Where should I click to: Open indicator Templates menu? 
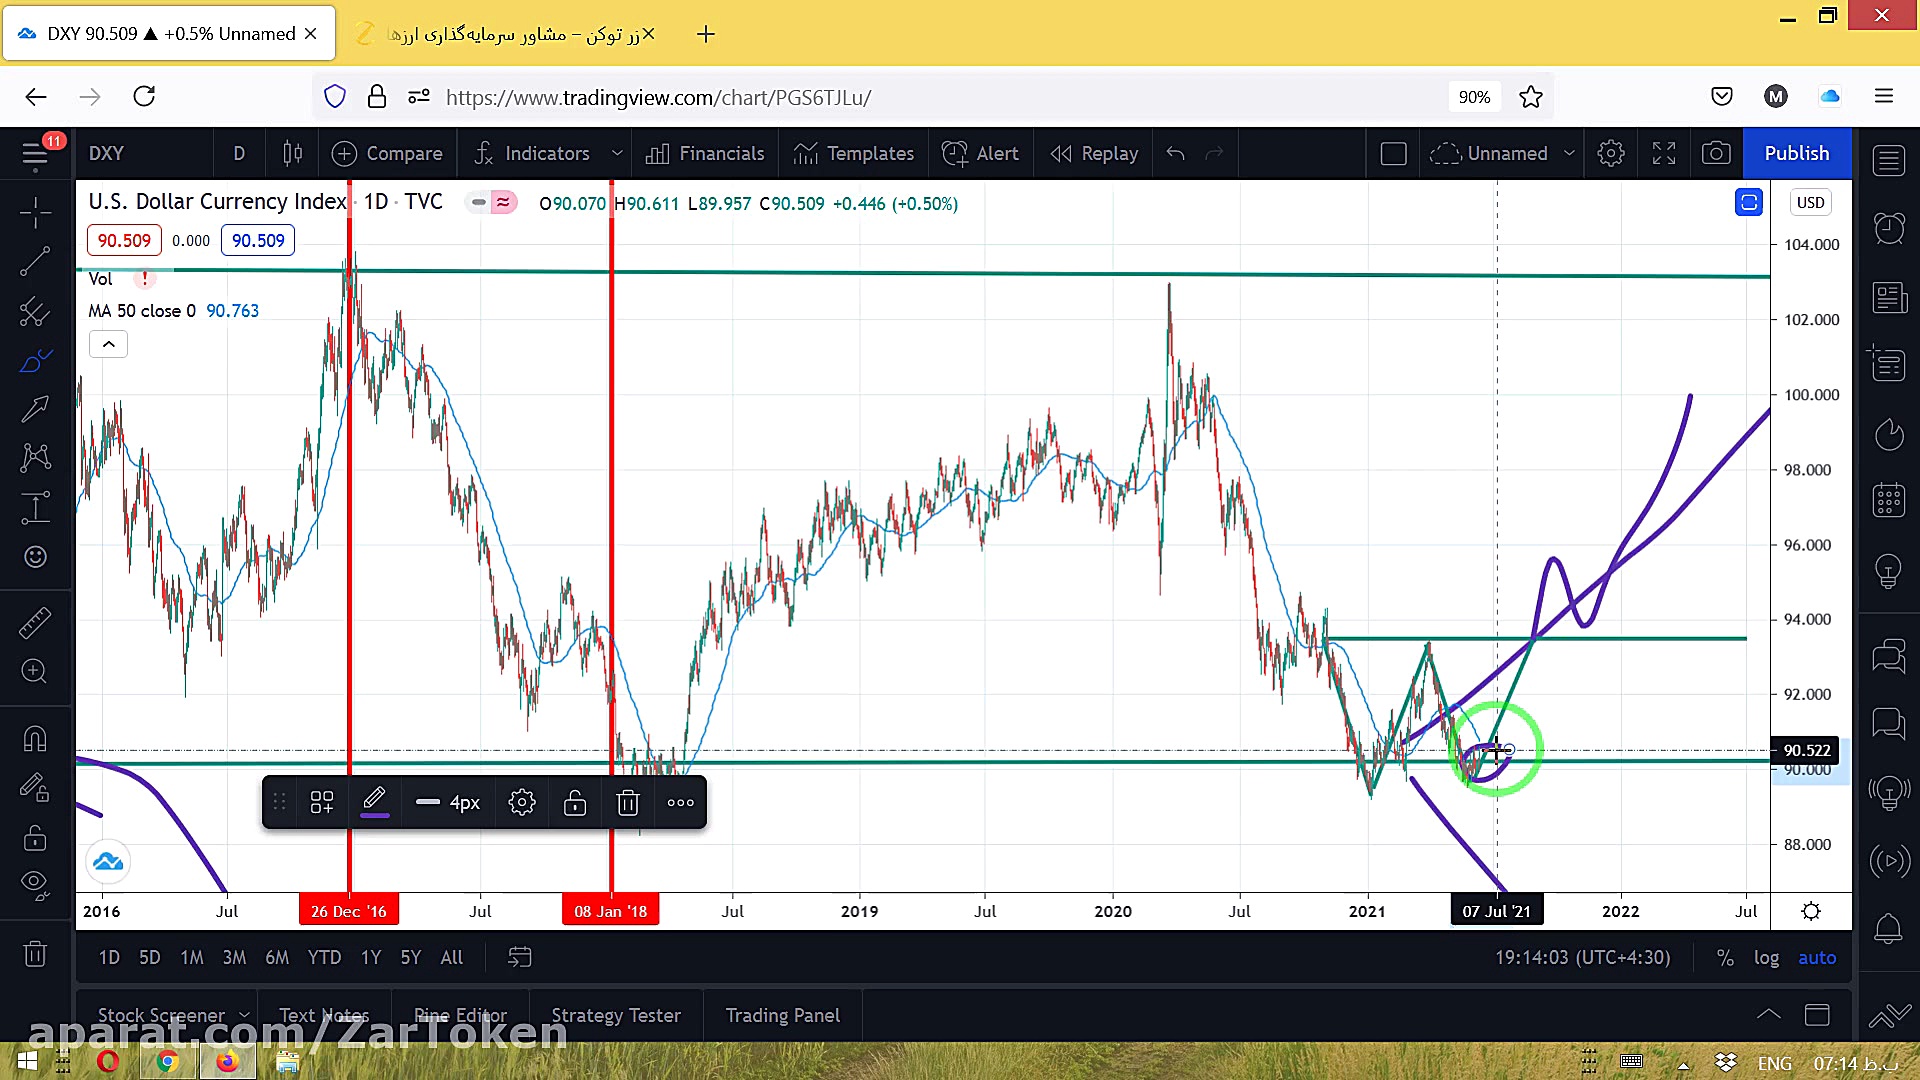point(854,153)
